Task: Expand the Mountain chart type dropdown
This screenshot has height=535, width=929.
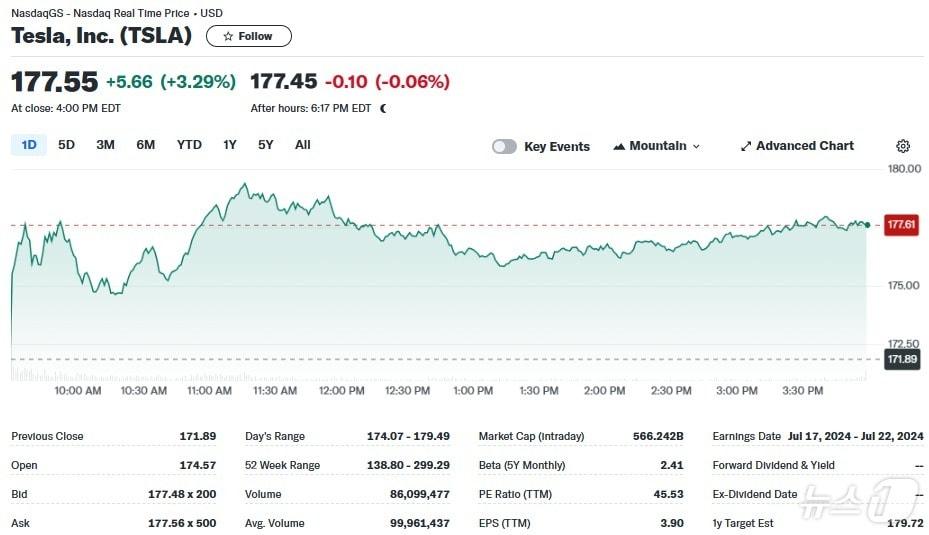Action: tap(696, 146)
